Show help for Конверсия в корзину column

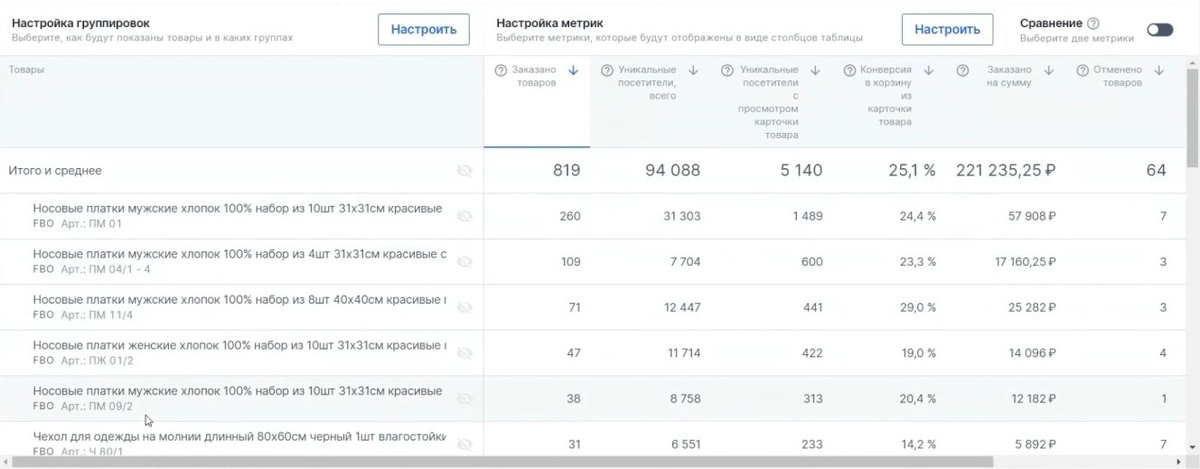(850, 70)
